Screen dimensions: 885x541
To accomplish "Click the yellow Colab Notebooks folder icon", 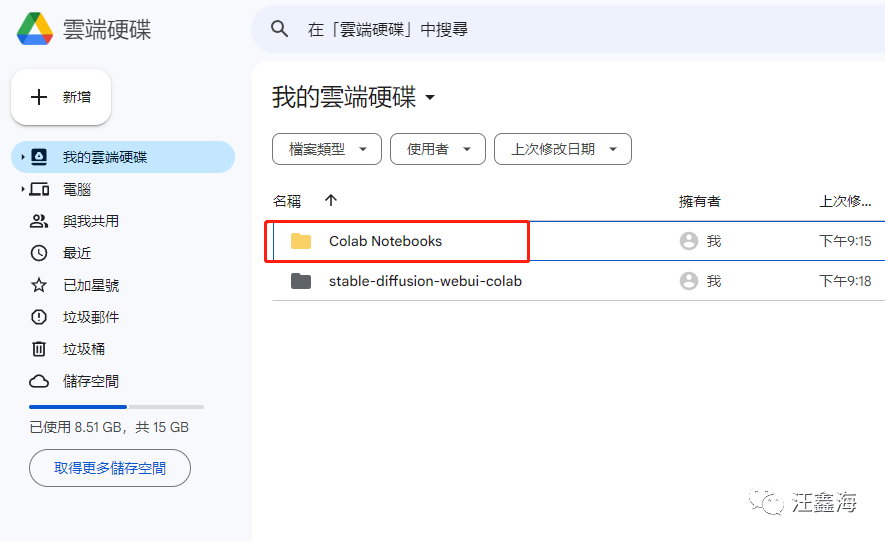I will (301, 241).
